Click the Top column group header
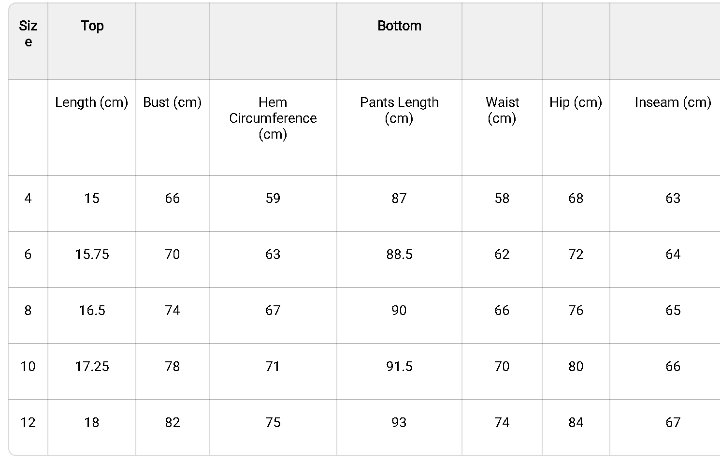Screen dimensions: 720x457 92,26
